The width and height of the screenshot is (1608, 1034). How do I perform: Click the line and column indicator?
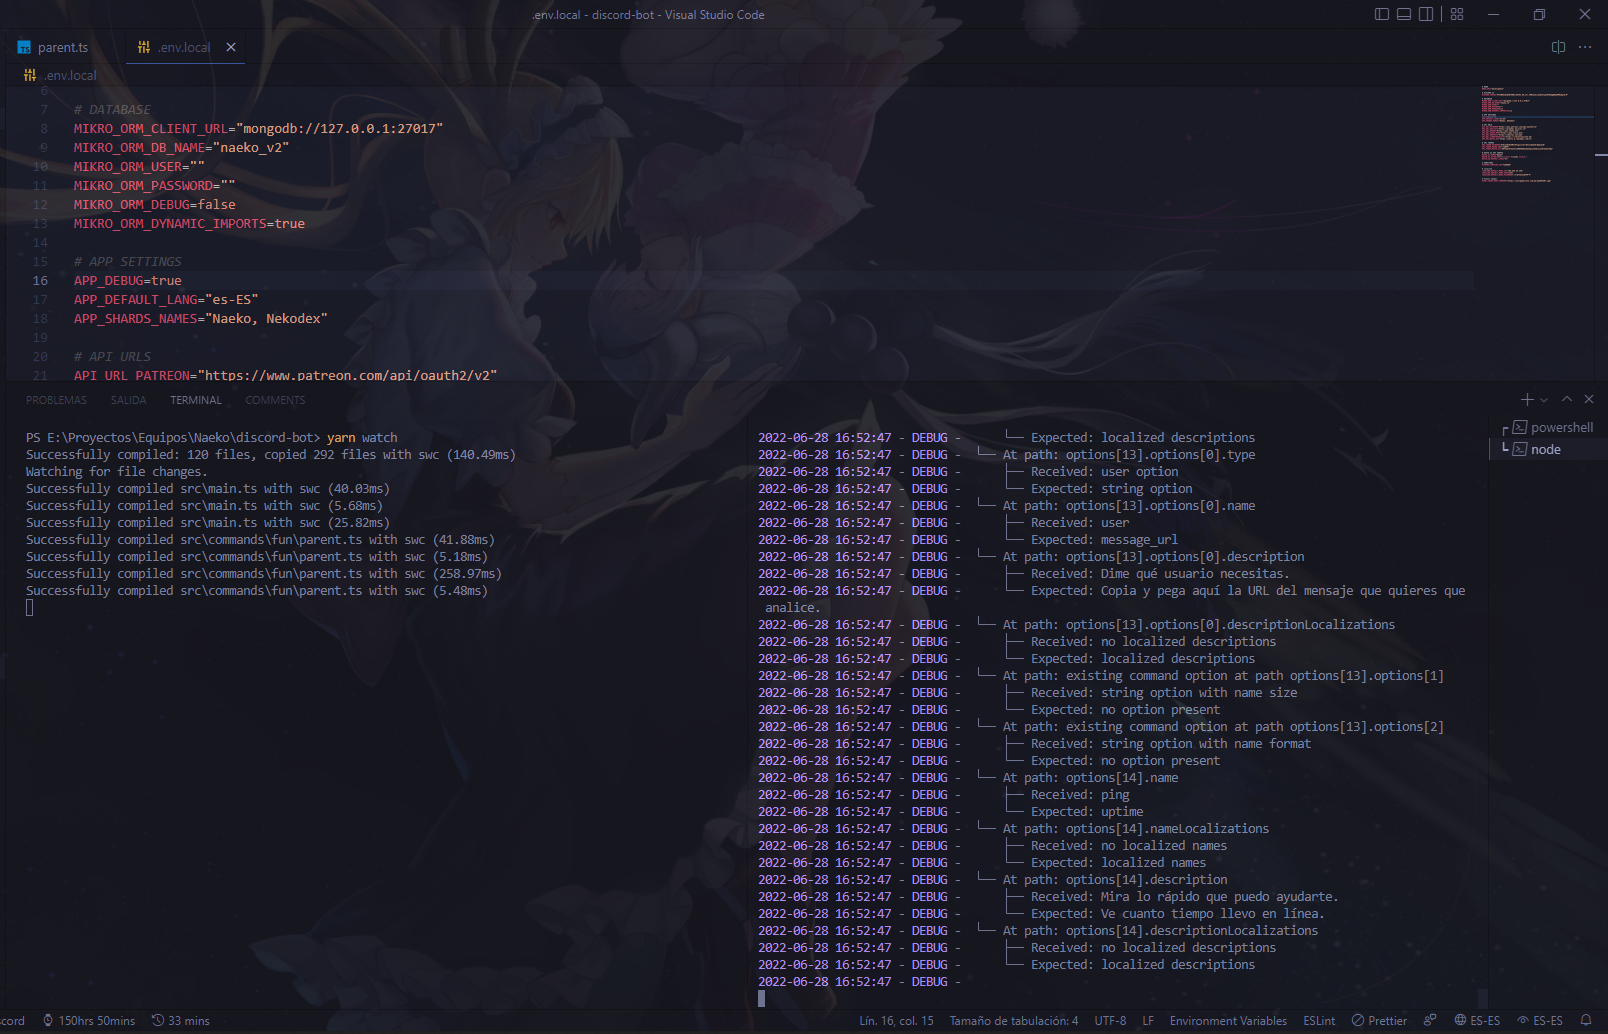pos(895,1021)
